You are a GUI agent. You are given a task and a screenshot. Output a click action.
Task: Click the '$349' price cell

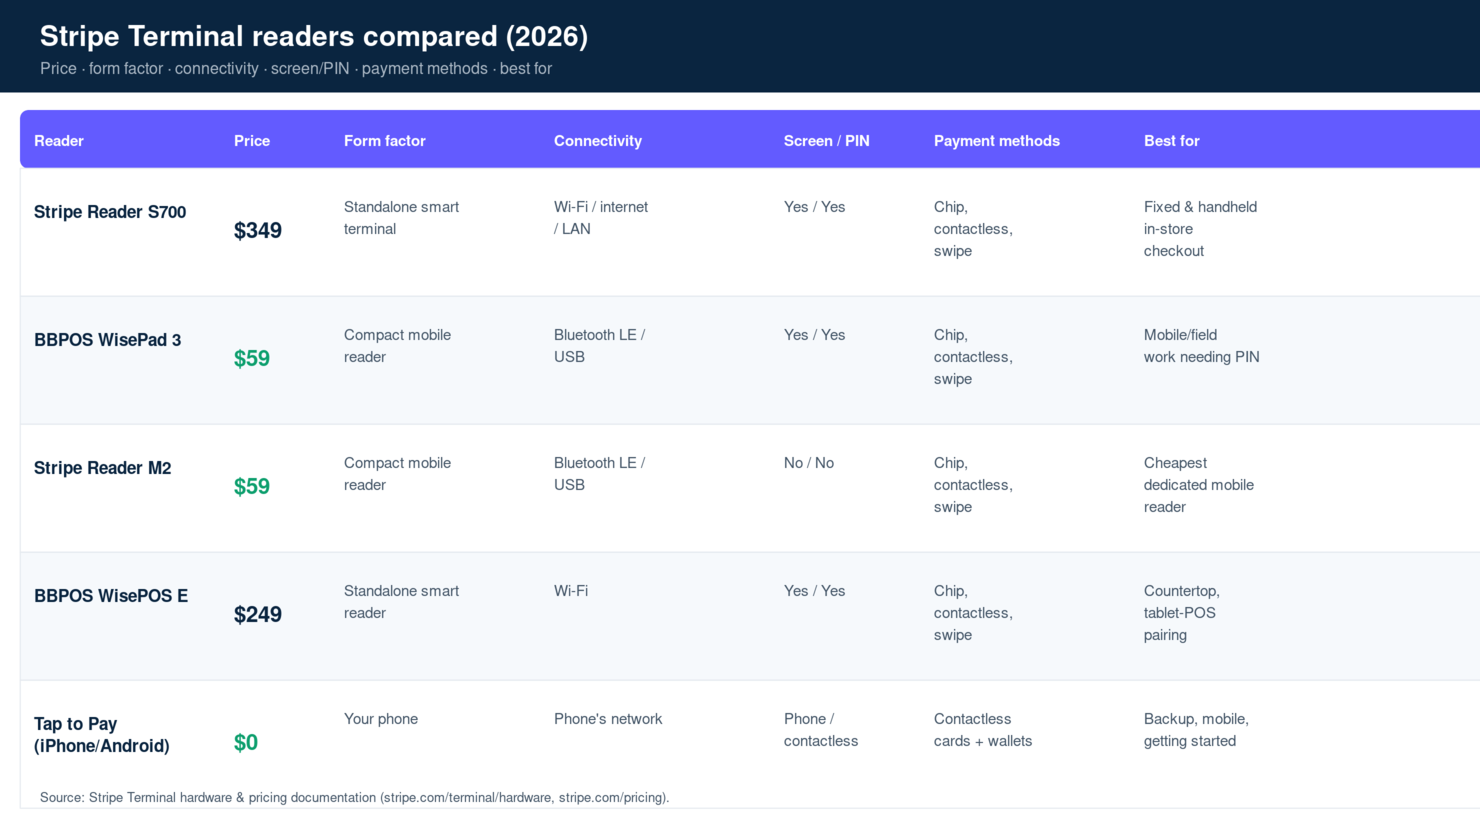click(x=258, y=230)
